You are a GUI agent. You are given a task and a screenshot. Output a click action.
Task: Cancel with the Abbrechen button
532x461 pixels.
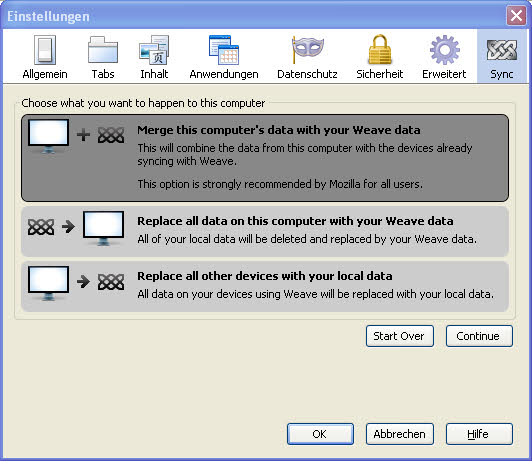[400, 434]
